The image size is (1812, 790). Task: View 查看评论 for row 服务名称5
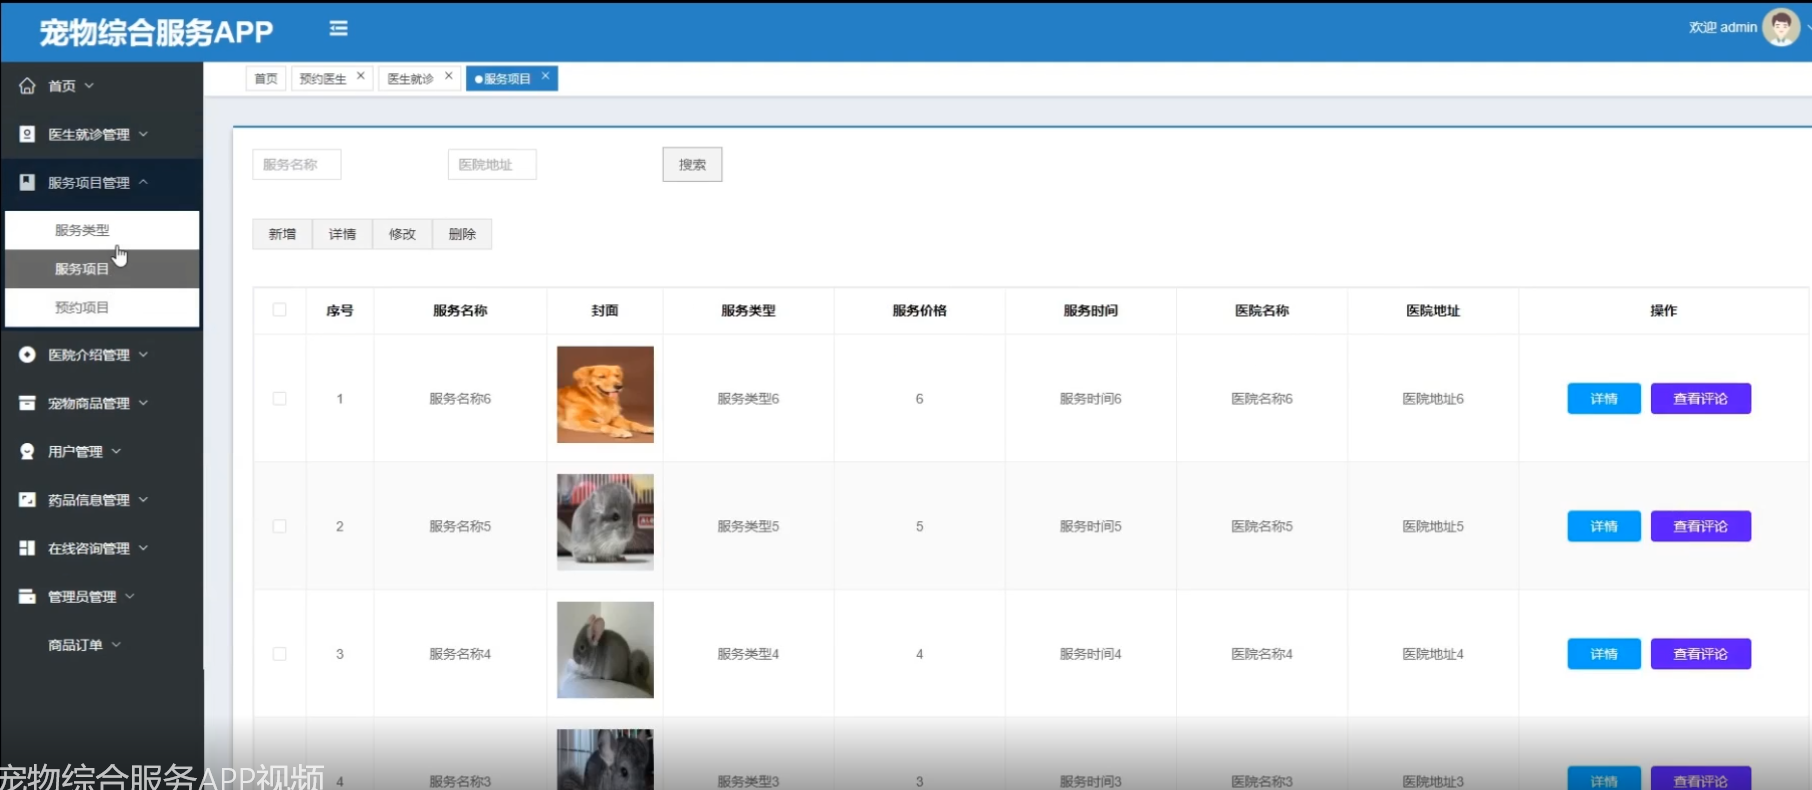(1700, 526)
